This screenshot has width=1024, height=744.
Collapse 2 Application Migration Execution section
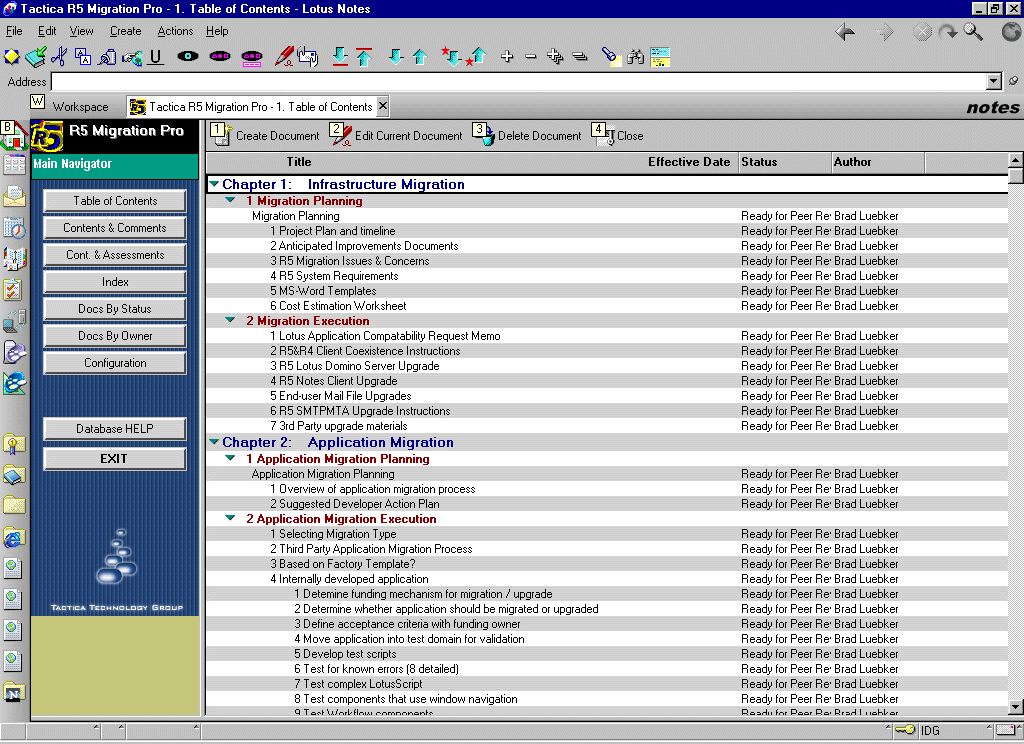(230, 518)
